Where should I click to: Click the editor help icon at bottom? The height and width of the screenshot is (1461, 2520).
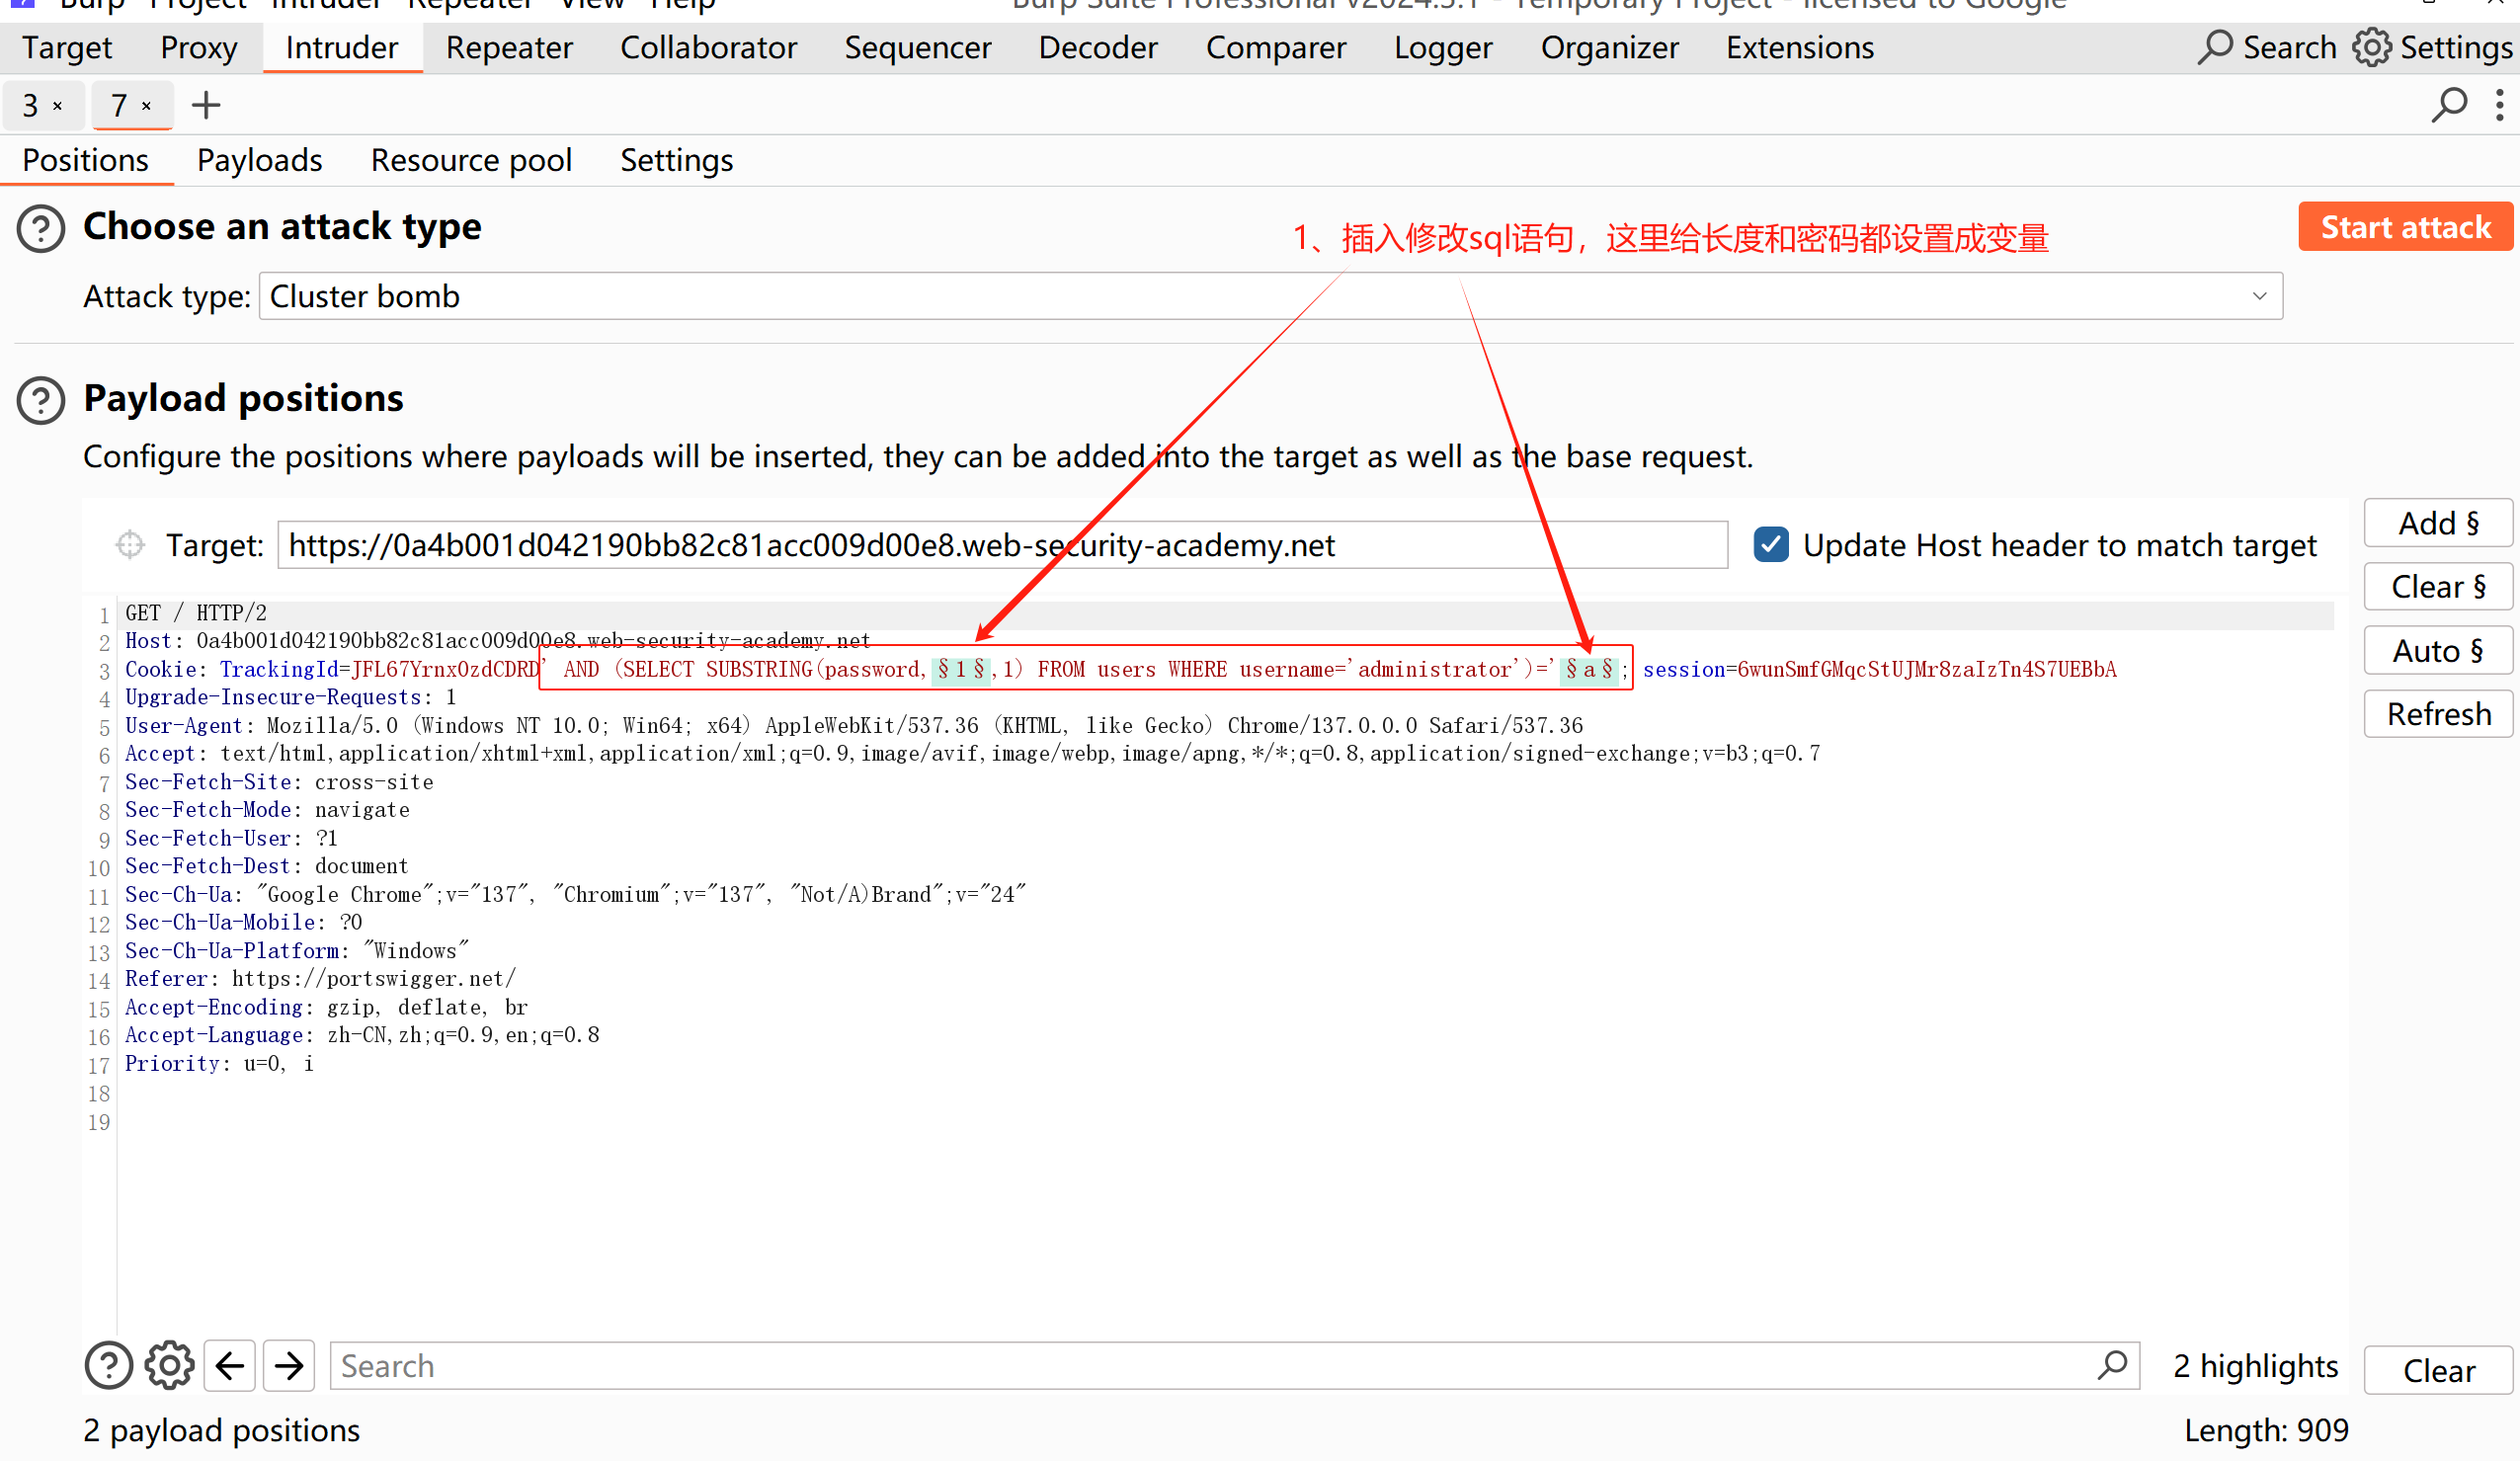click(x=108, y=1365)
